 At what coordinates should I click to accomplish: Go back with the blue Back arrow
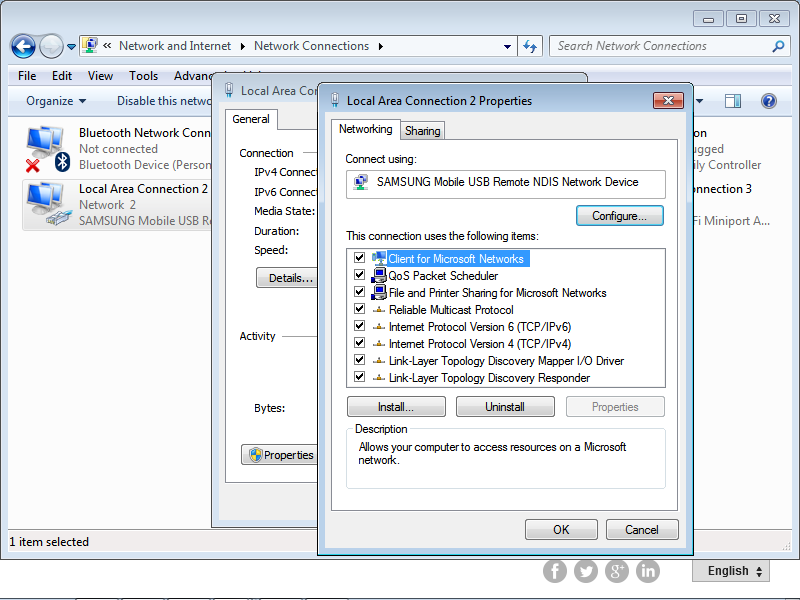point(23,46)
